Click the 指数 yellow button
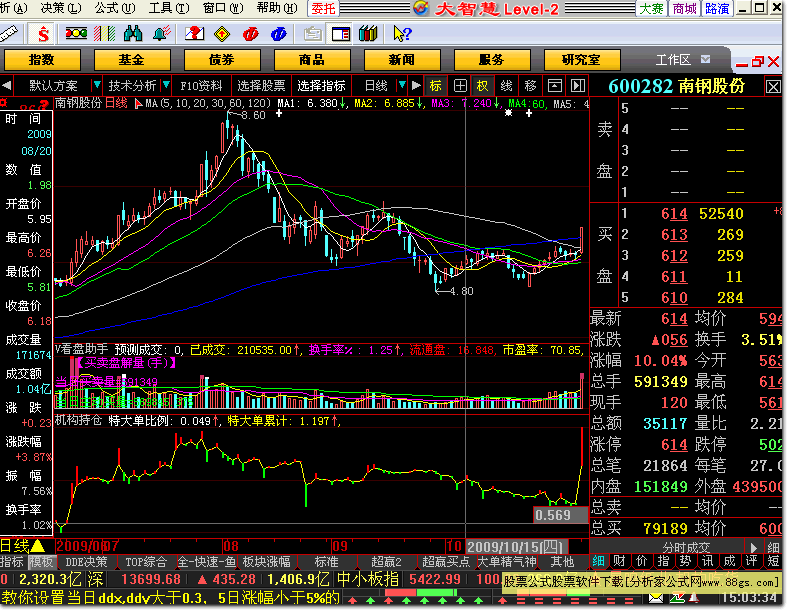The image size is (789, 611). click(x=42, y=60)
